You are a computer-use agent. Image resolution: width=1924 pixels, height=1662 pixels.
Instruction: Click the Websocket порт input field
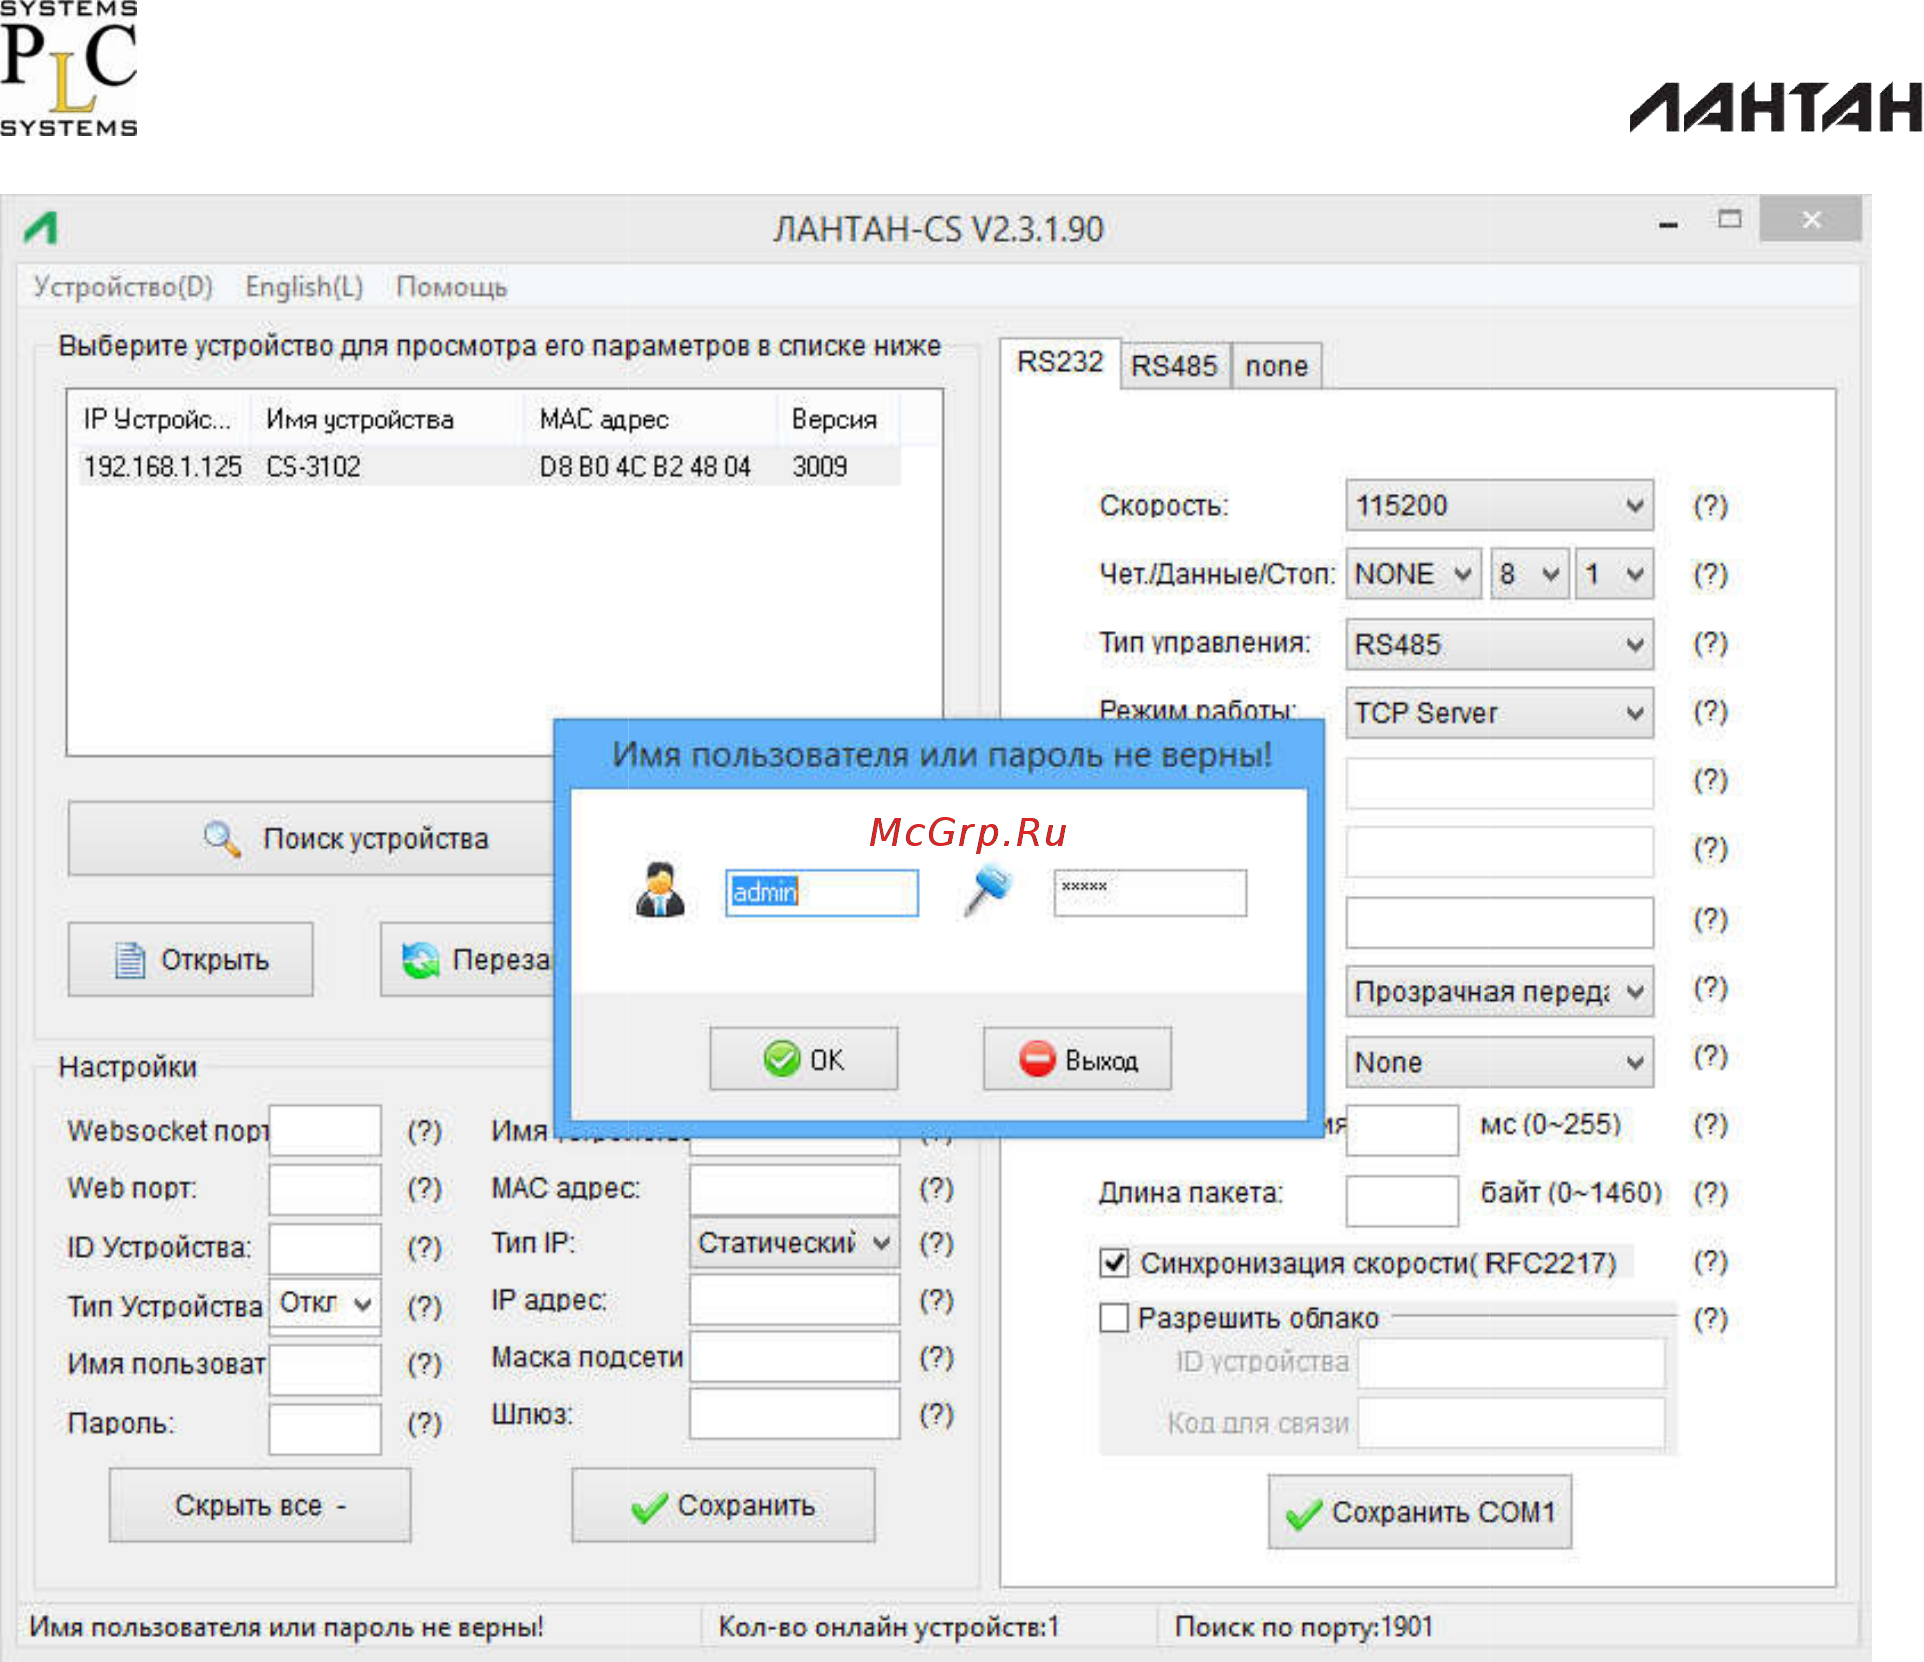coord(325,1130)
